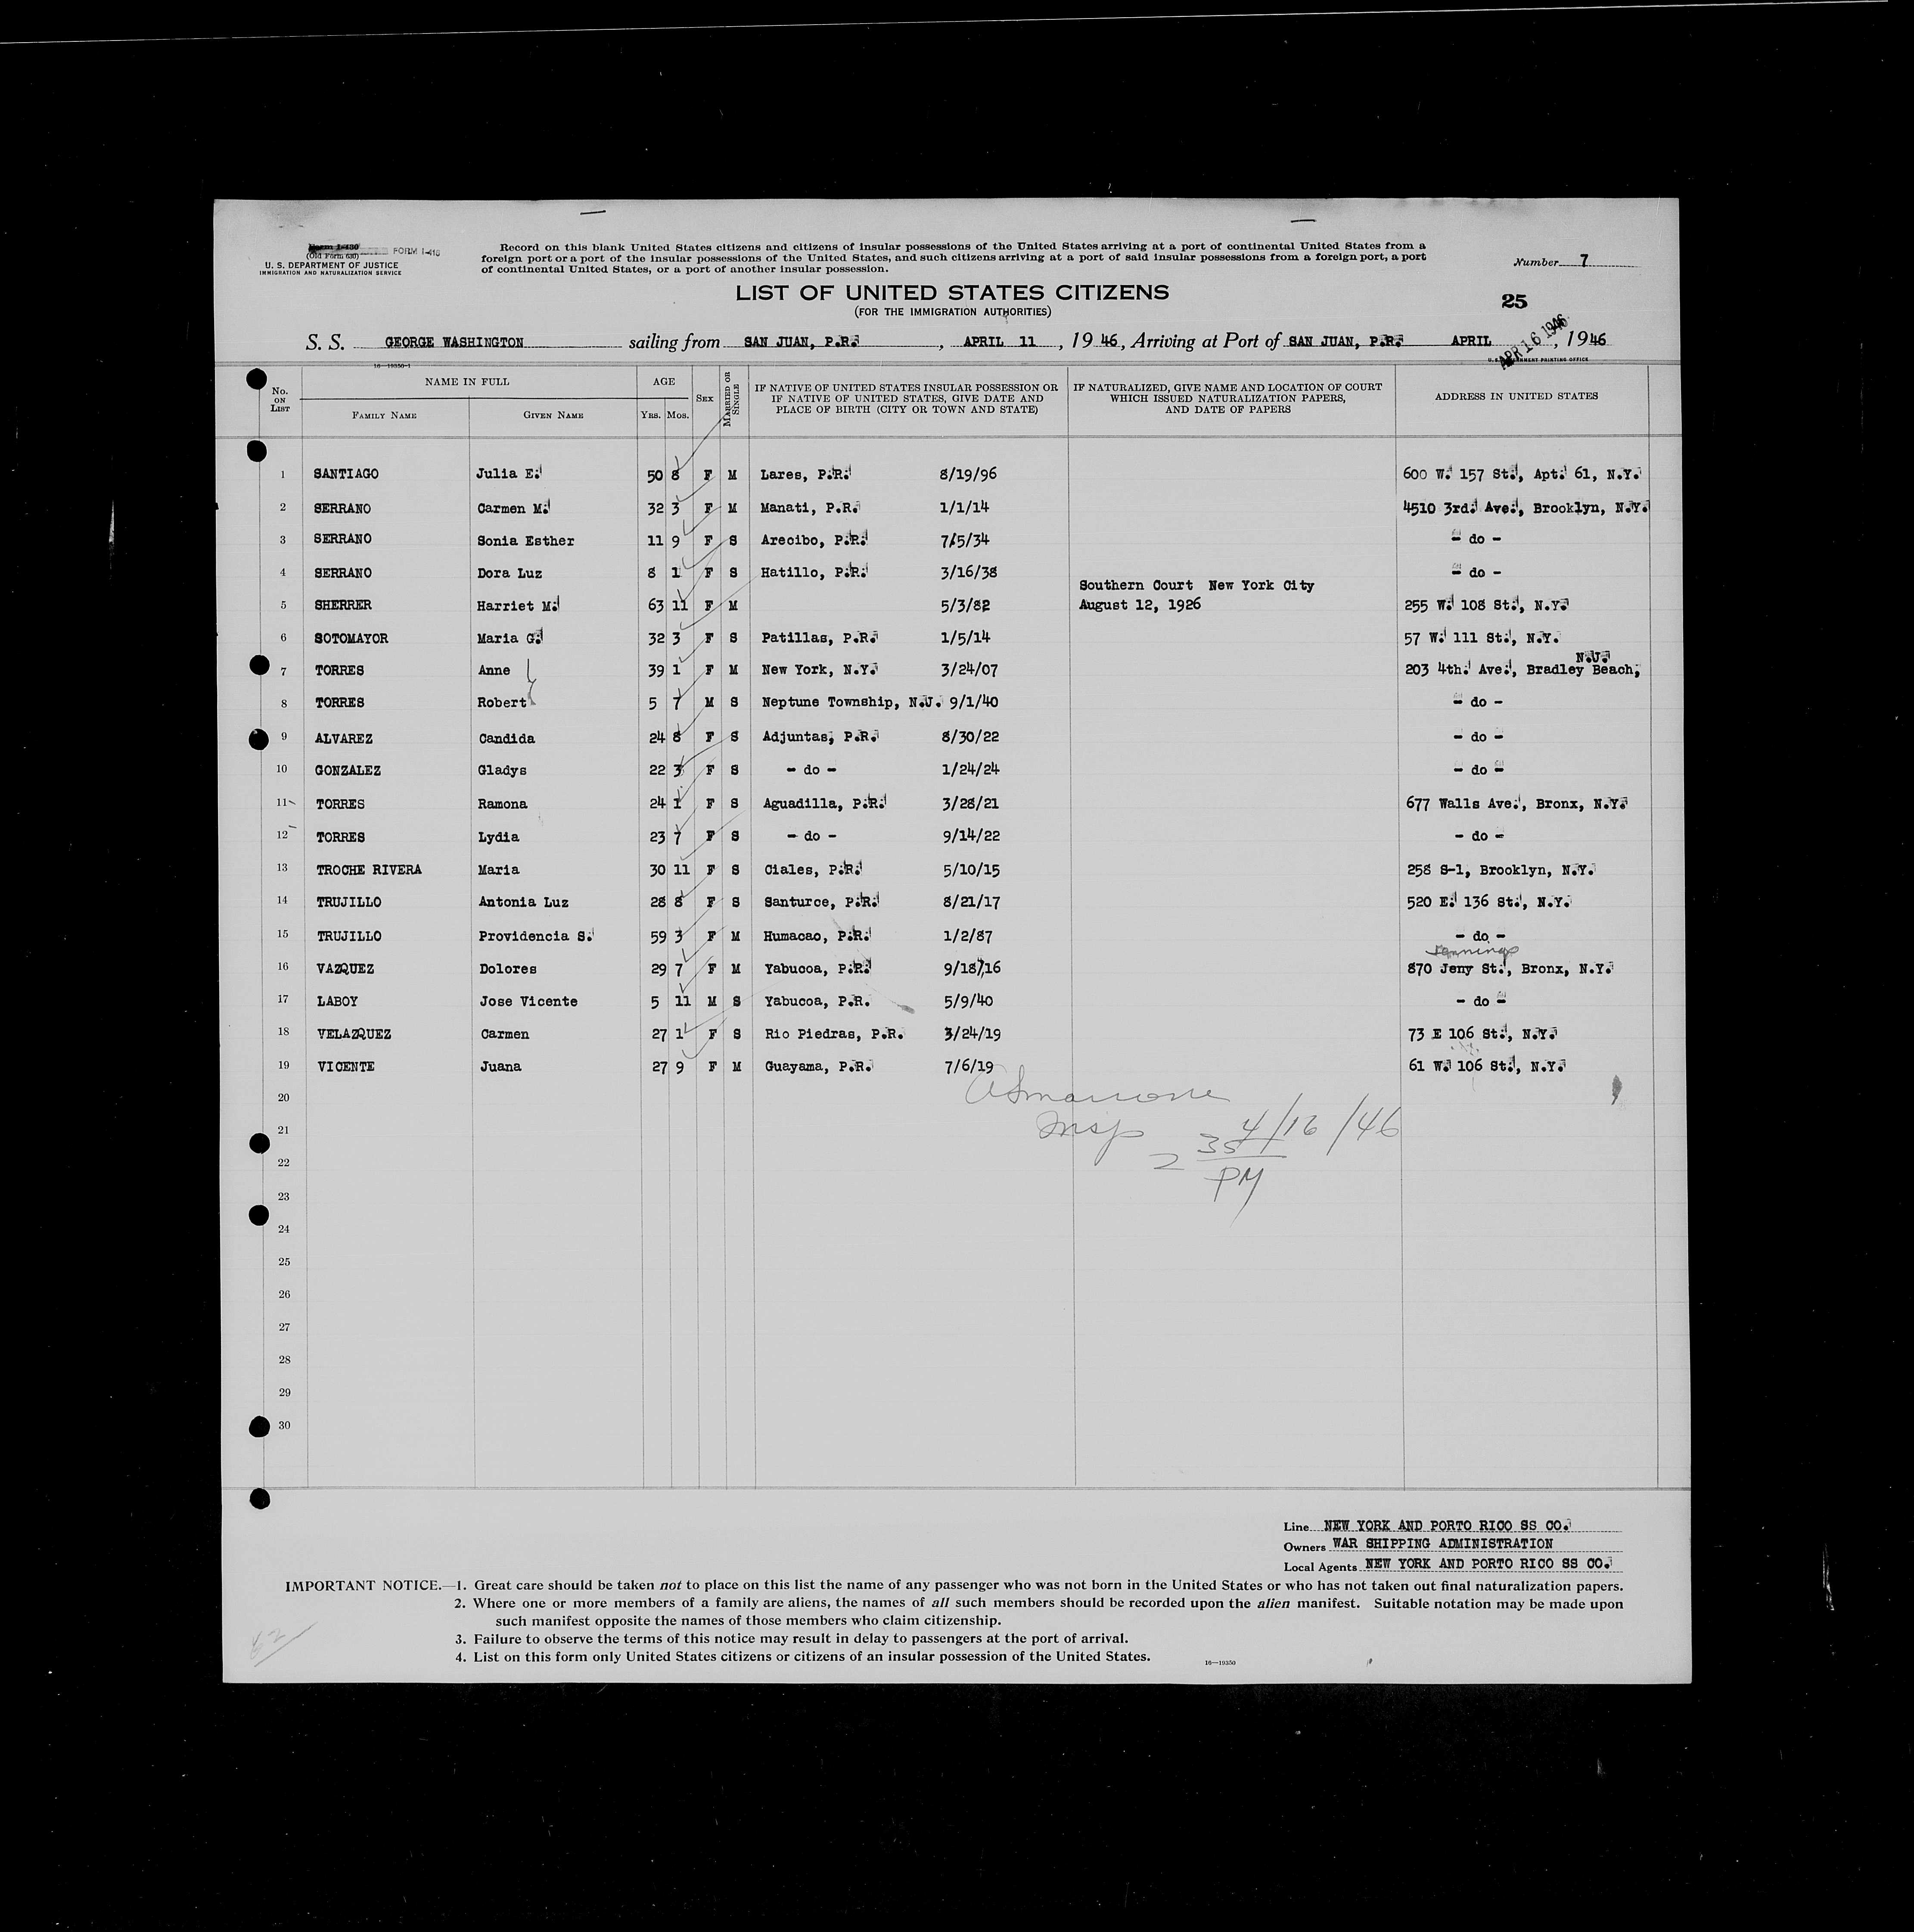Select address 4510 3rd Ave., Brooklyn
Viewport: 1914px width, 1932px height.
[x=1527, y=508]
